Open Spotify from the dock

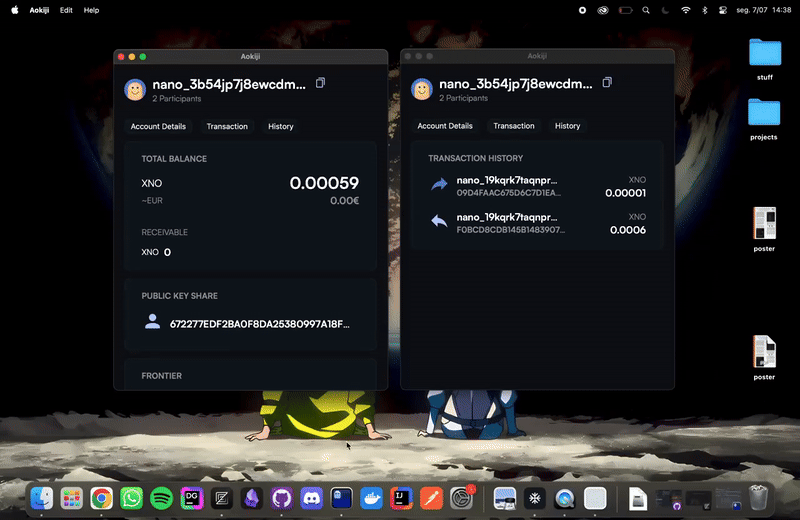click(162, 498)
